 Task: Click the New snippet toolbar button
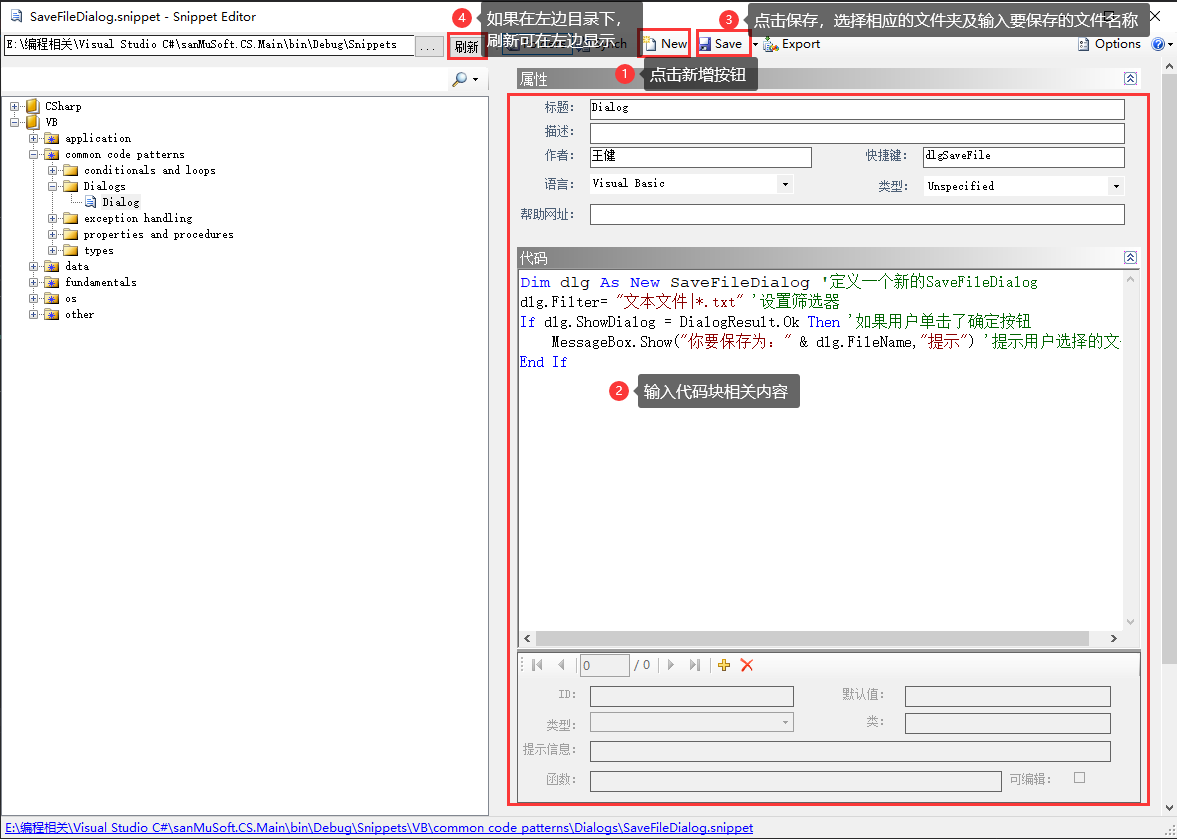[x=665, y=44]
